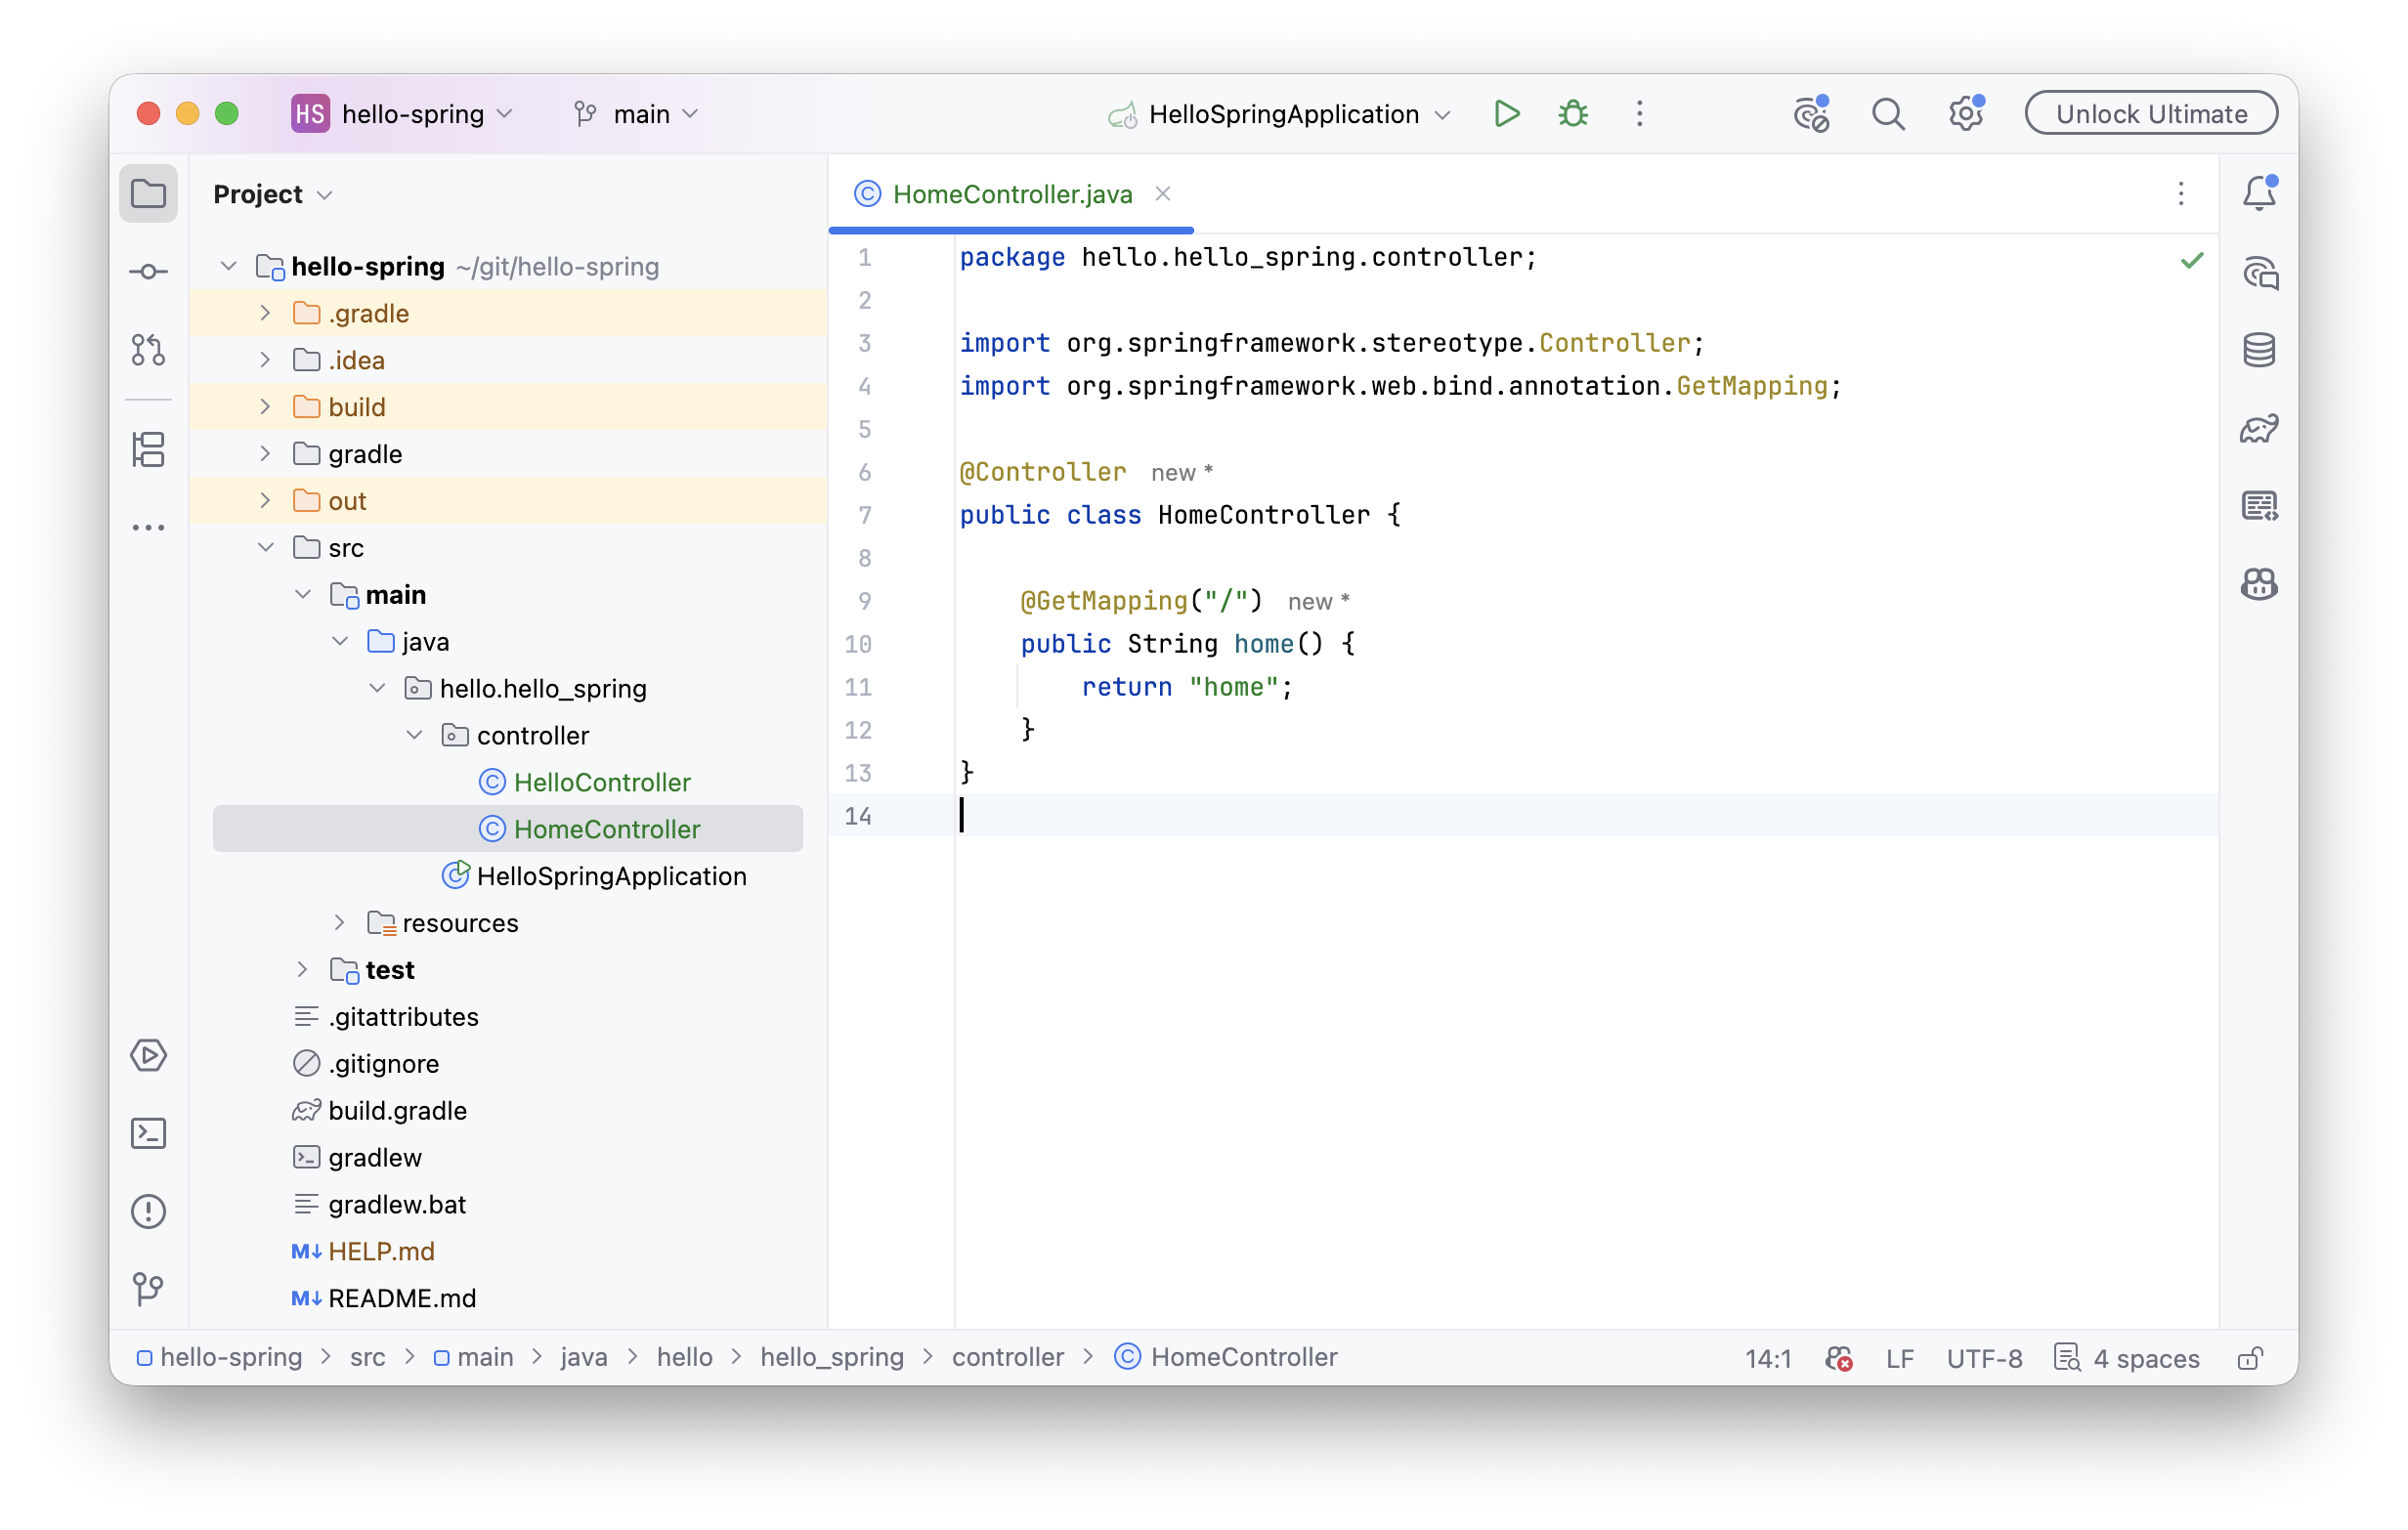This screenshot has height=1530, width=2408.
Task: Toggle the read-only lock in status bar
Action: coord(2250,1358)
